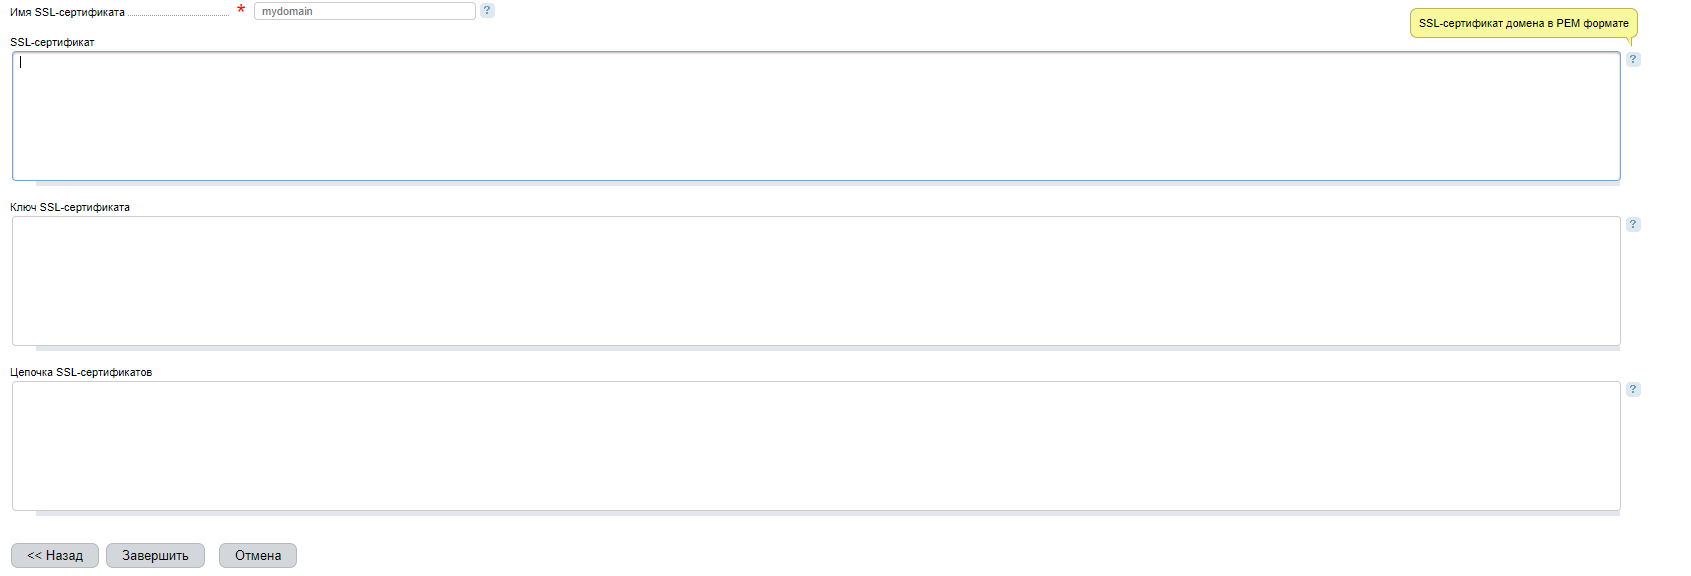Click the resize bar under the SSL-сертификат text area
1691x576 pixels.
point(828,184)
